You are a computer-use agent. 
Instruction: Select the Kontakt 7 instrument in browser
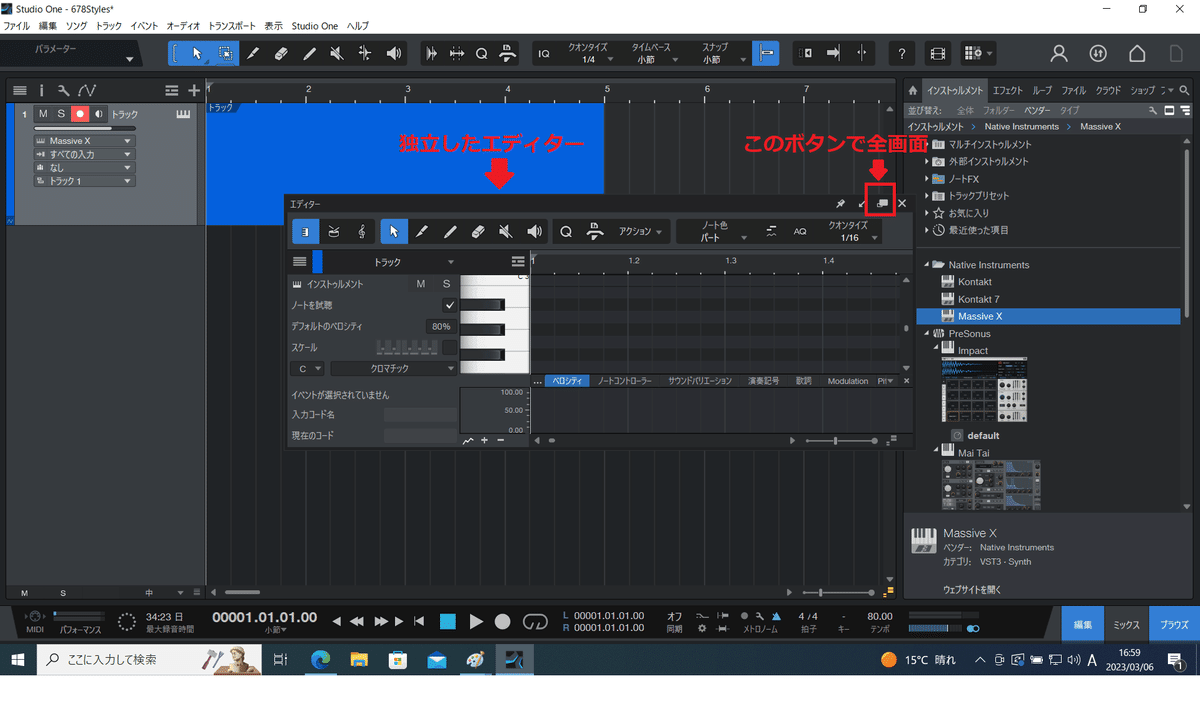pos(978,299)
